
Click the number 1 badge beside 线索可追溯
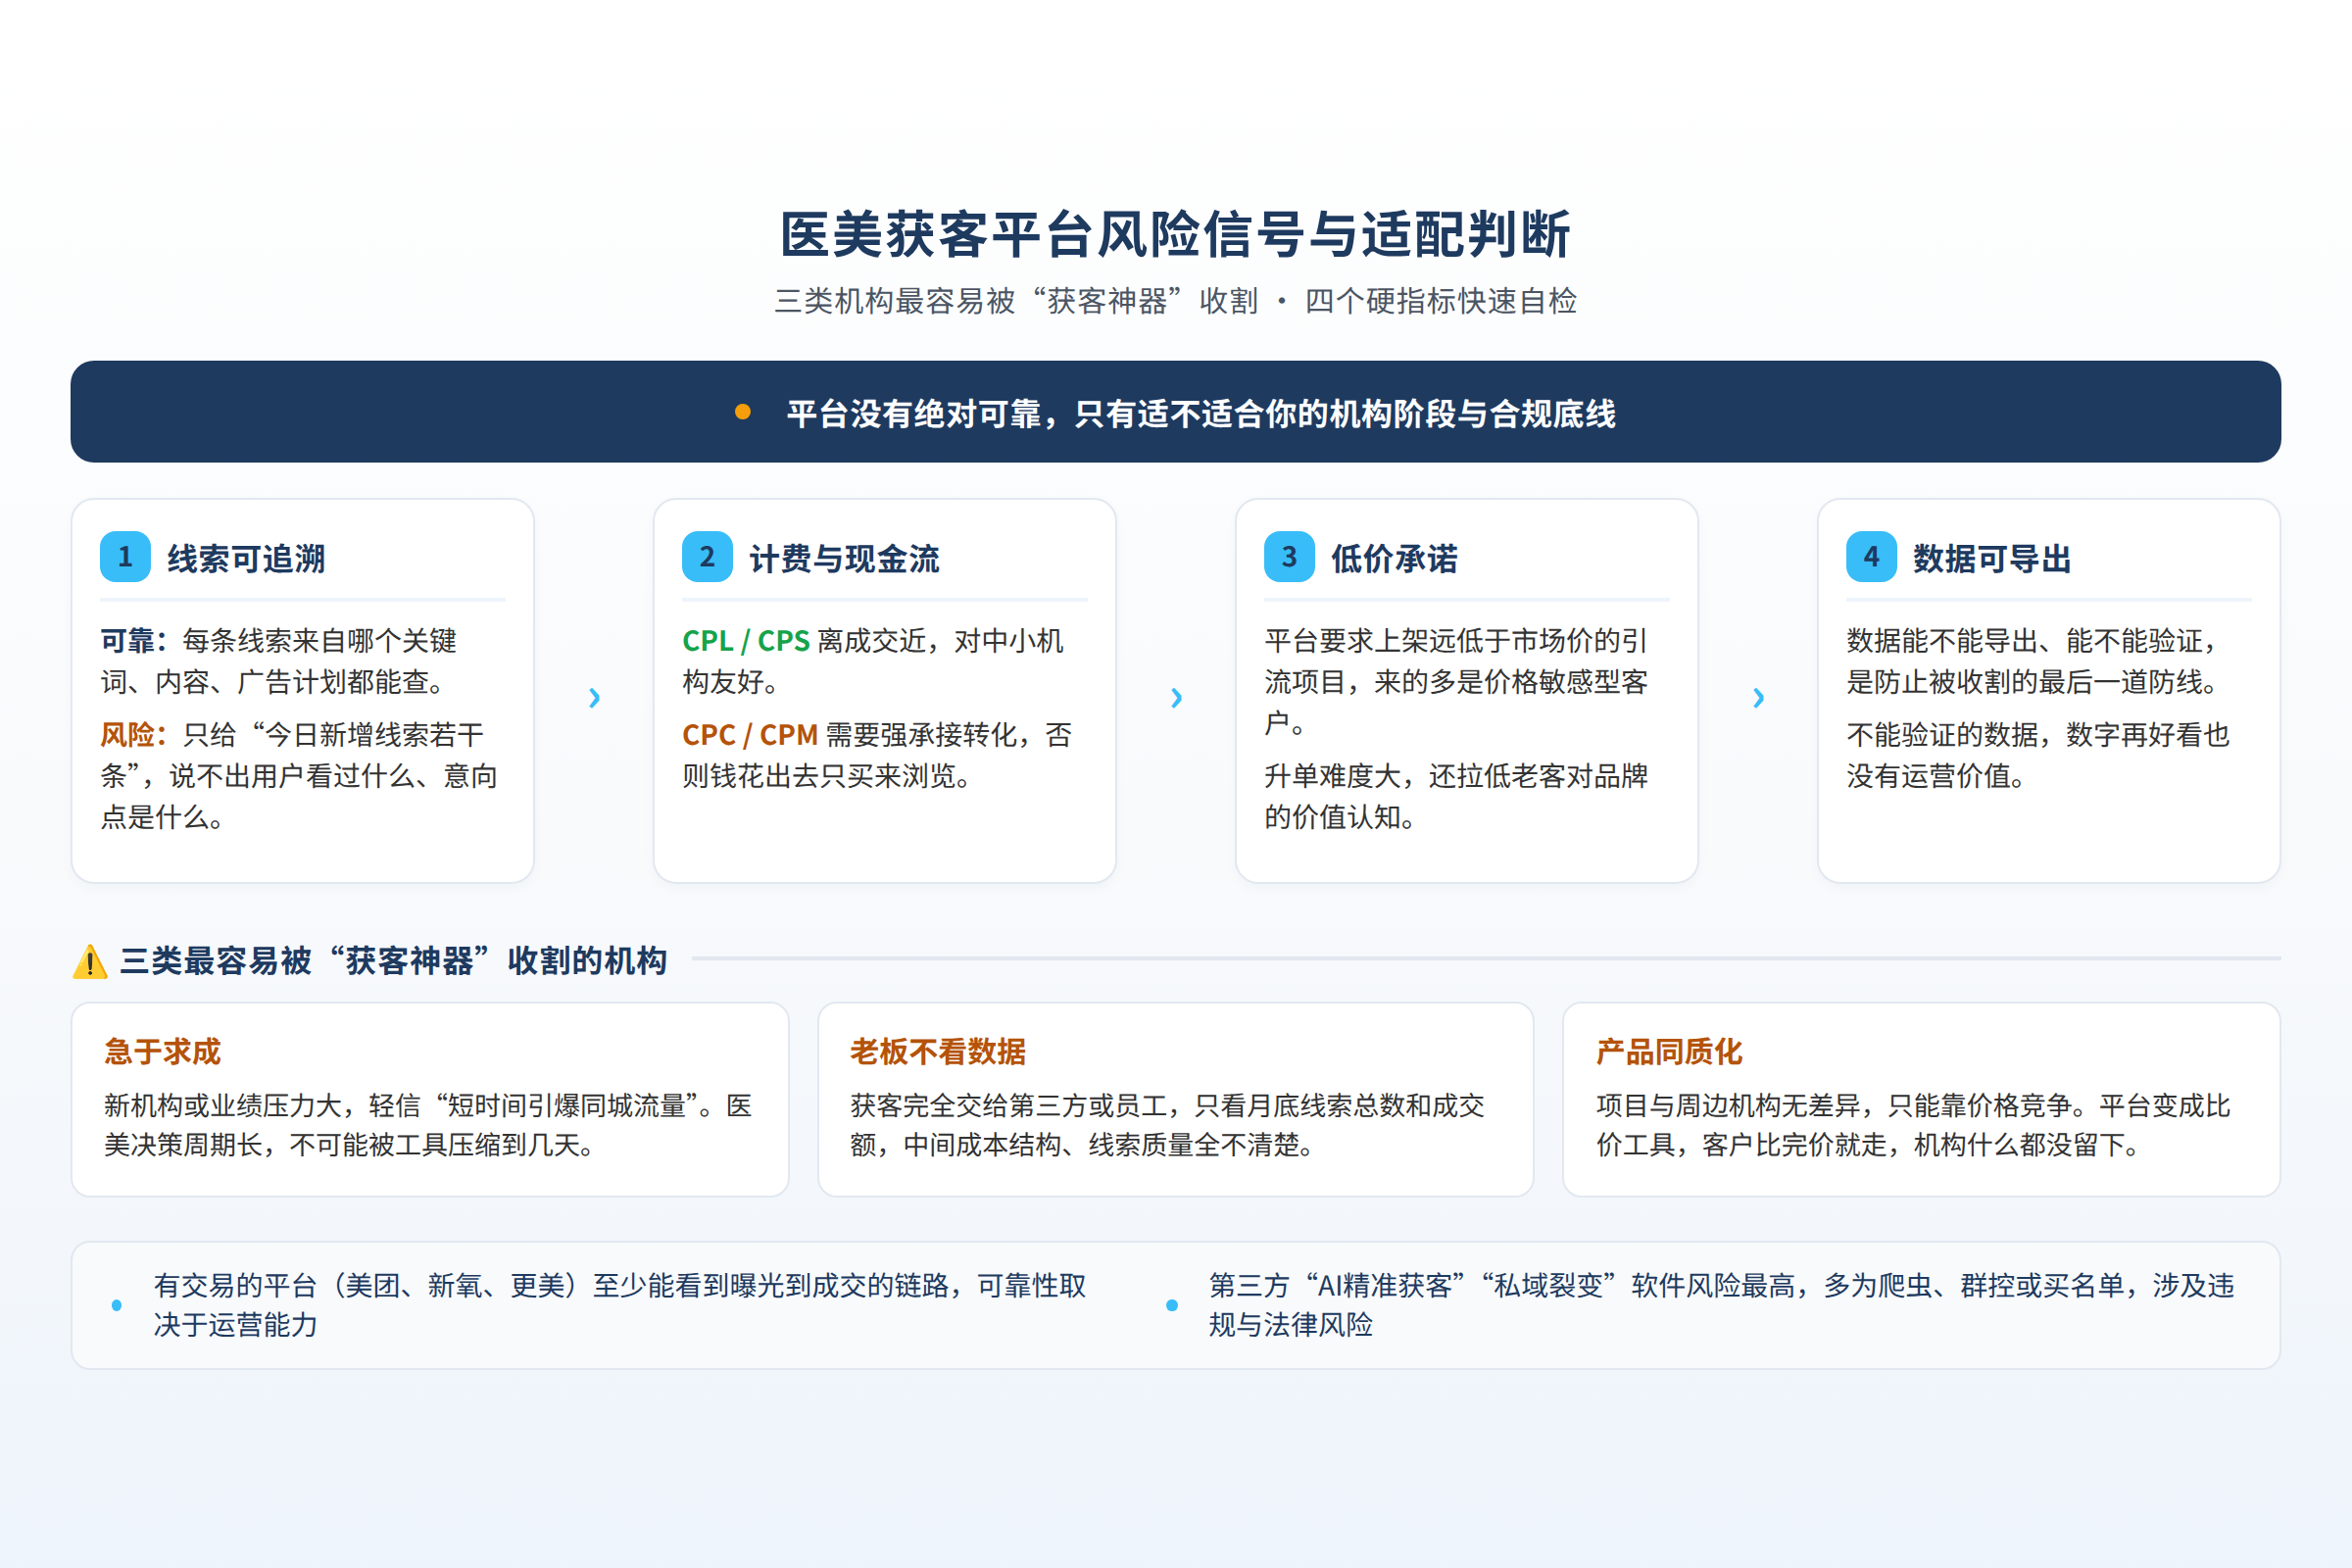coord(125,557)
